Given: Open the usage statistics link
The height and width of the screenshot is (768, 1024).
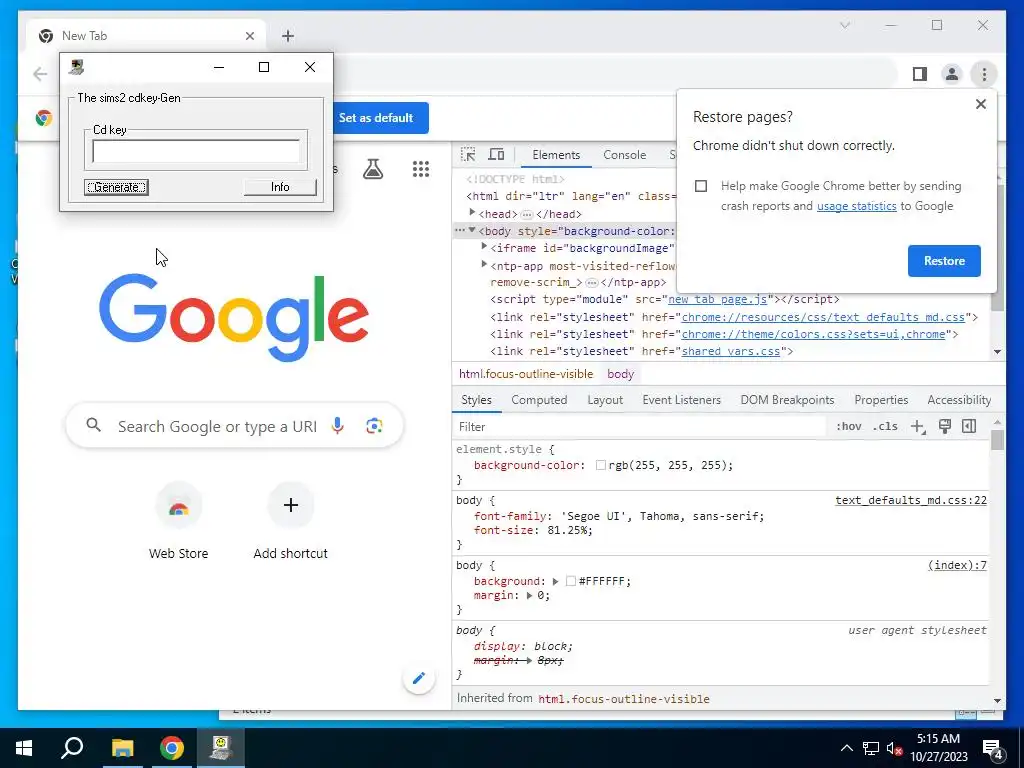Looking at the screenshot, I should click(x=856, y=206).
